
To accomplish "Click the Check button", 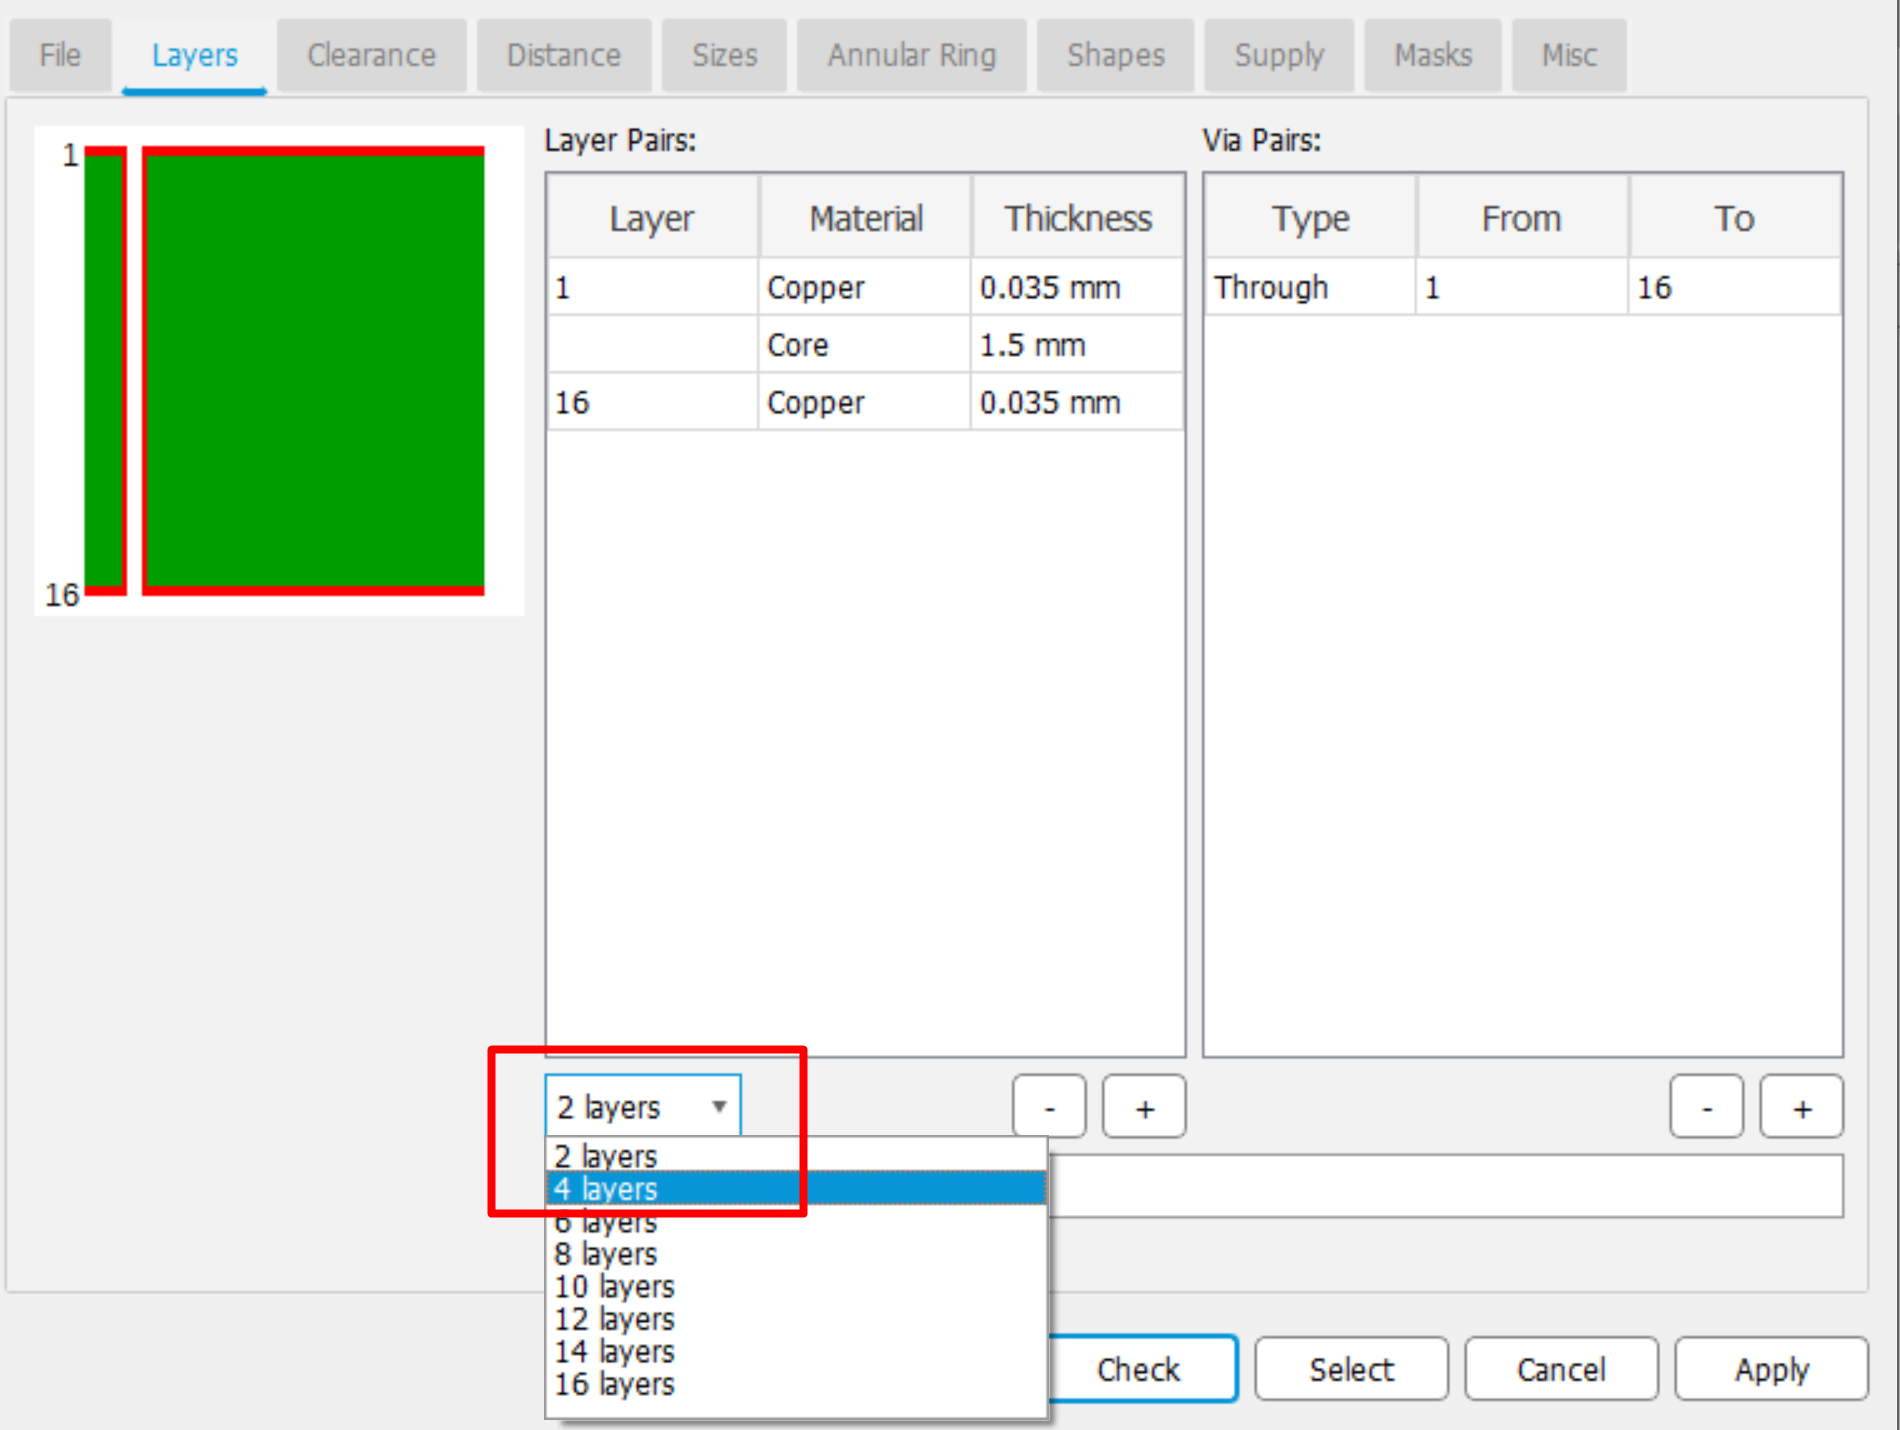I will coord(1139,1369).
